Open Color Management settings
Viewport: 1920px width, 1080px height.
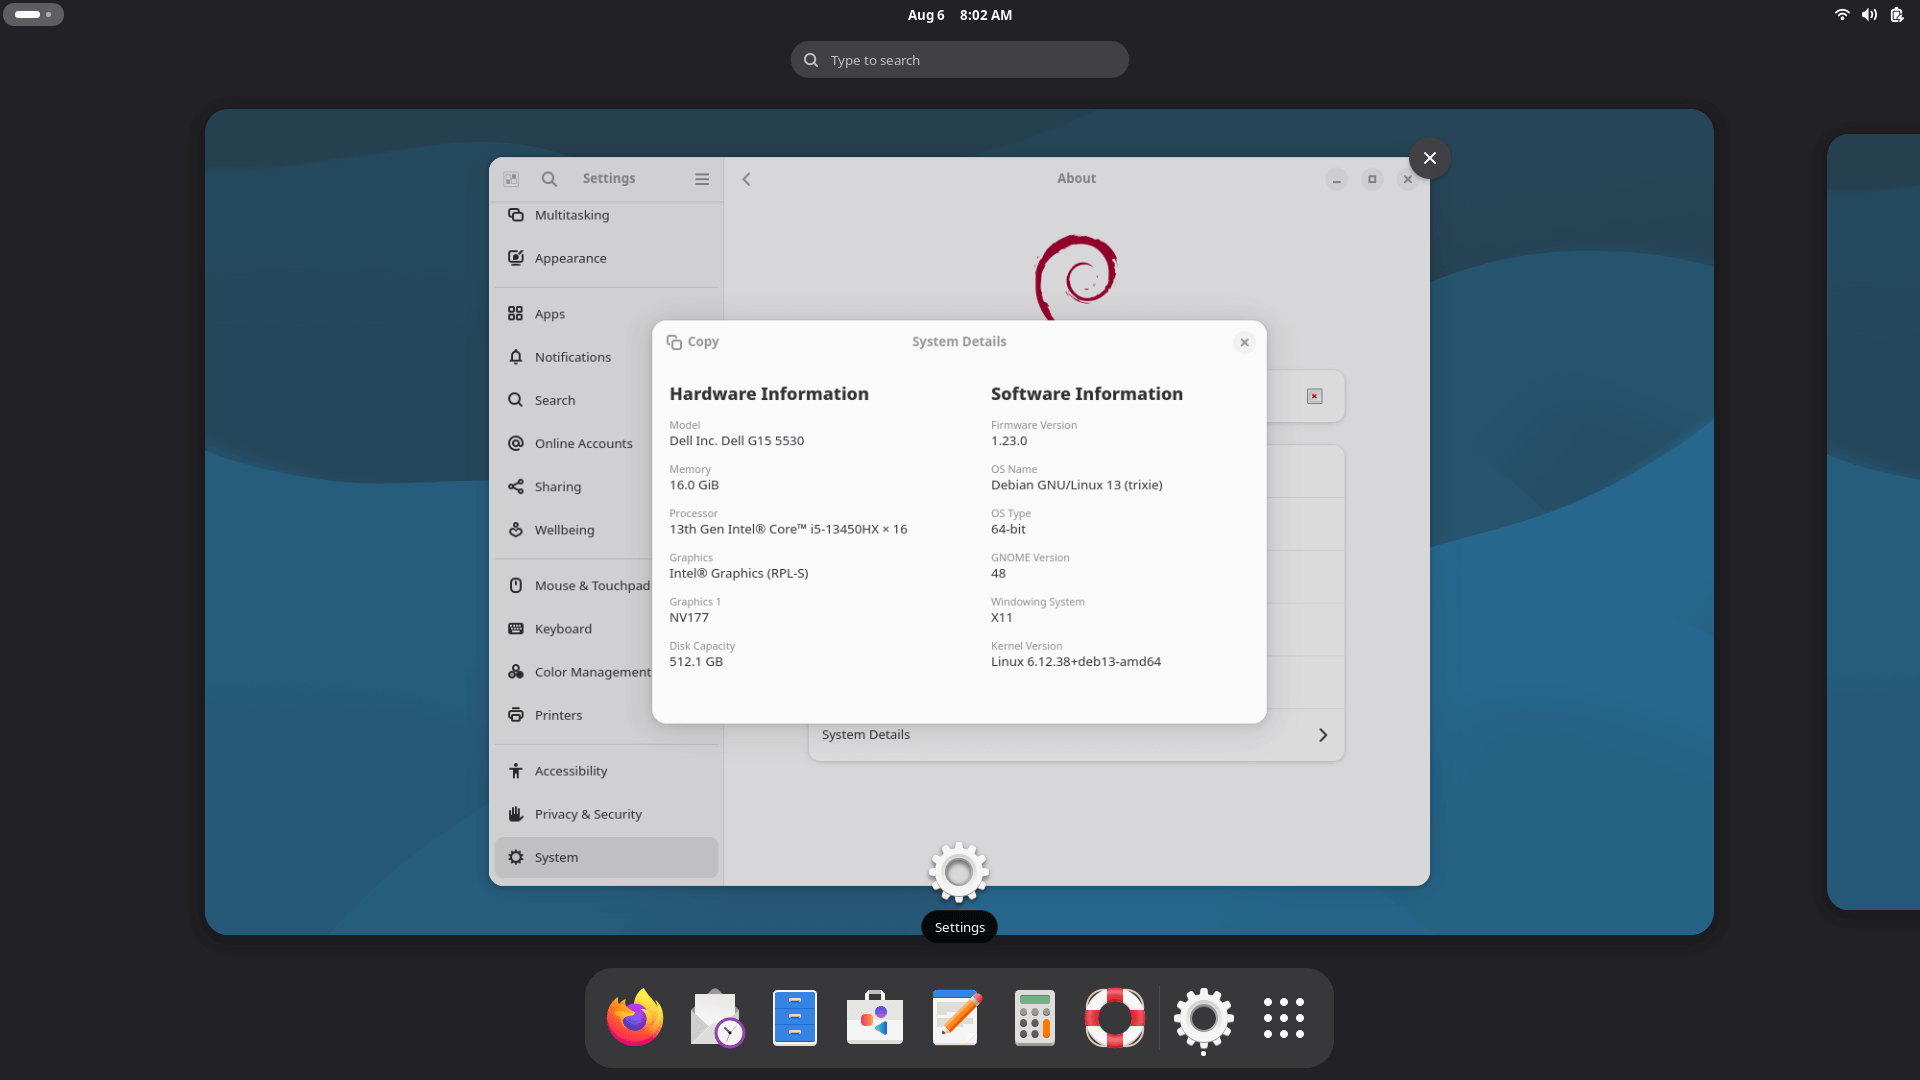pyautogui.click(x=593, y=671)
